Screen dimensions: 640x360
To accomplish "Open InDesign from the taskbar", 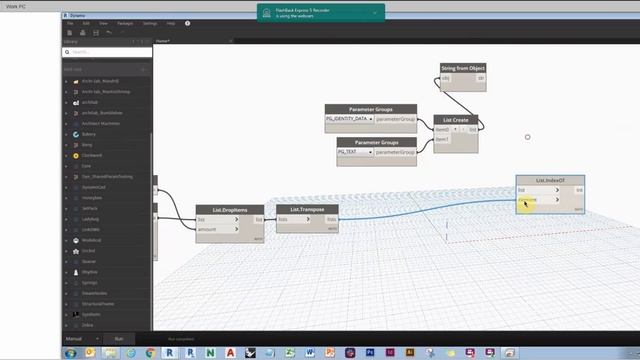I will pyautogui.click(x=390, y=353).
